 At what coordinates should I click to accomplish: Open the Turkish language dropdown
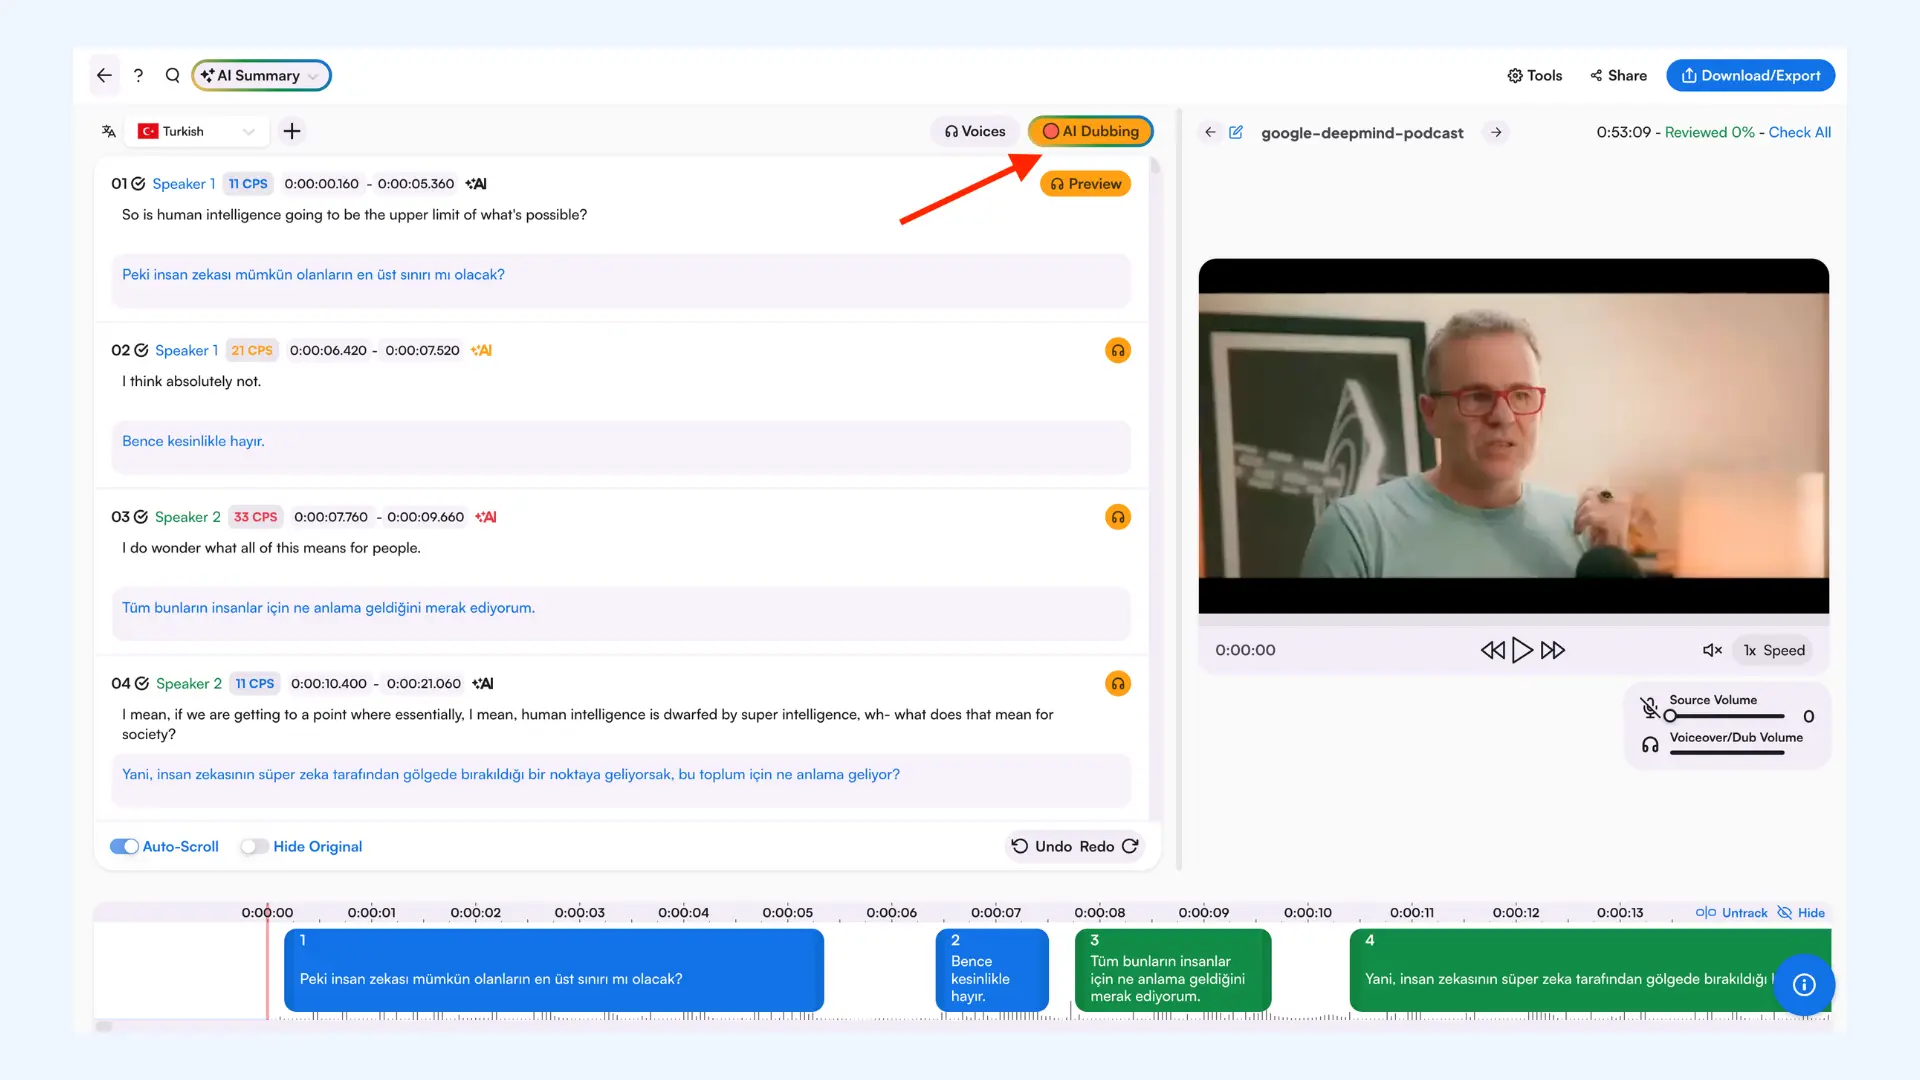coord(198,131)
